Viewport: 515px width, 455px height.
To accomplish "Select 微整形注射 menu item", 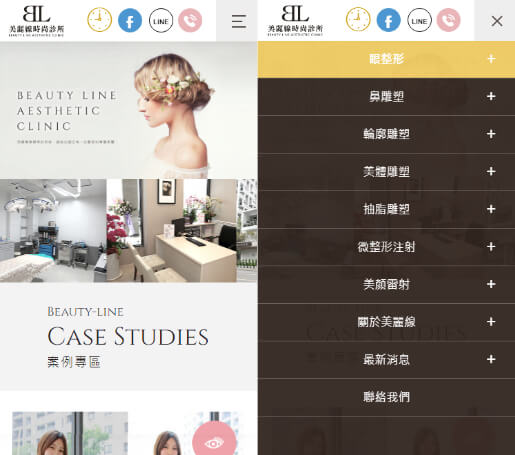I will tap(386, 247).
